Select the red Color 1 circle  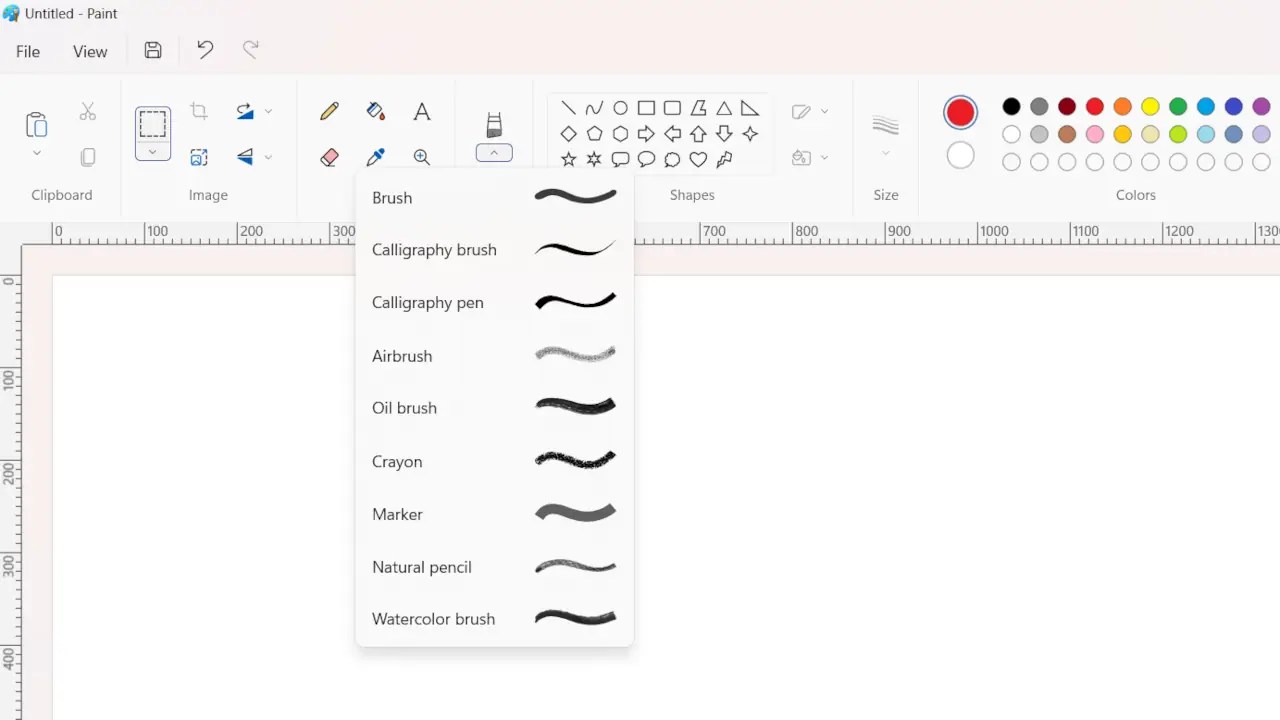coord(960,112)
